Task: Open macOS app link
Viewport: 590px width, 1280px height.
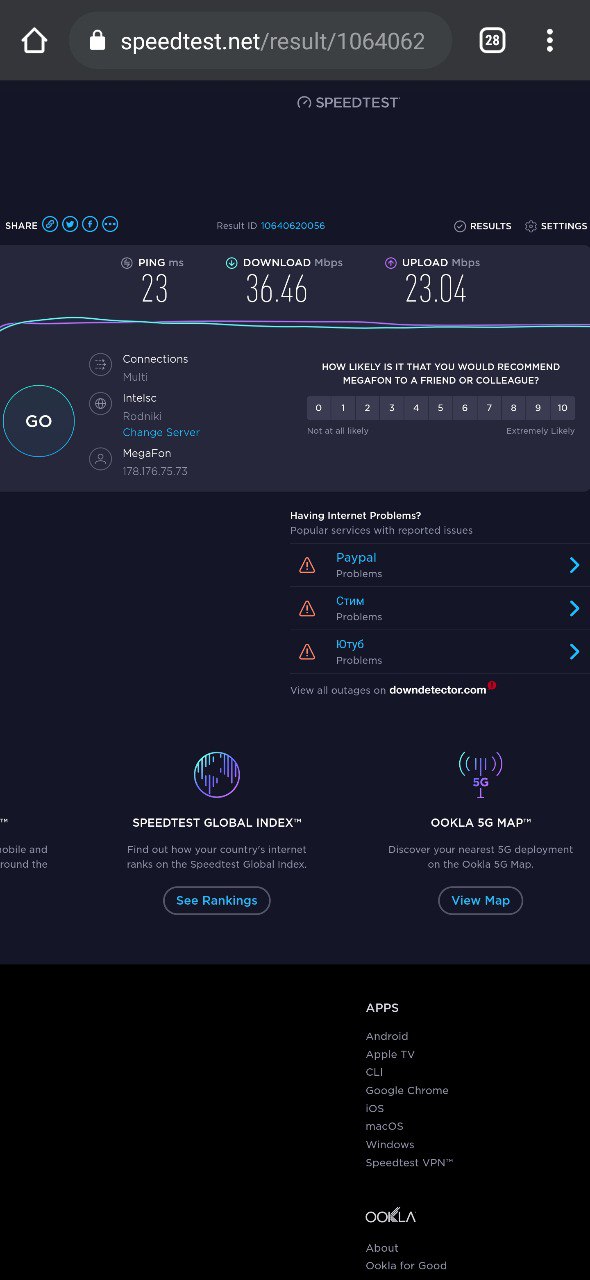Action: tap(384, 1126)
